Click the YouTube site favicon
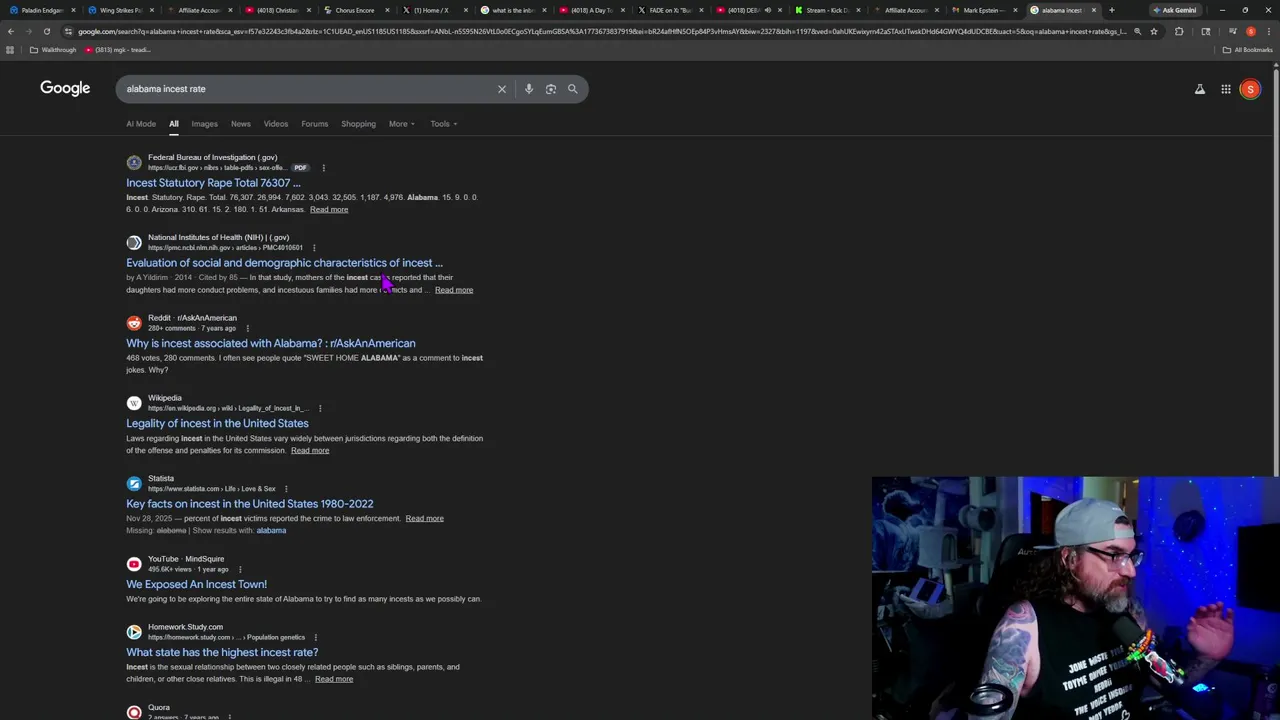This screenshot has height=720, width=1280. [x=134, y=564]
